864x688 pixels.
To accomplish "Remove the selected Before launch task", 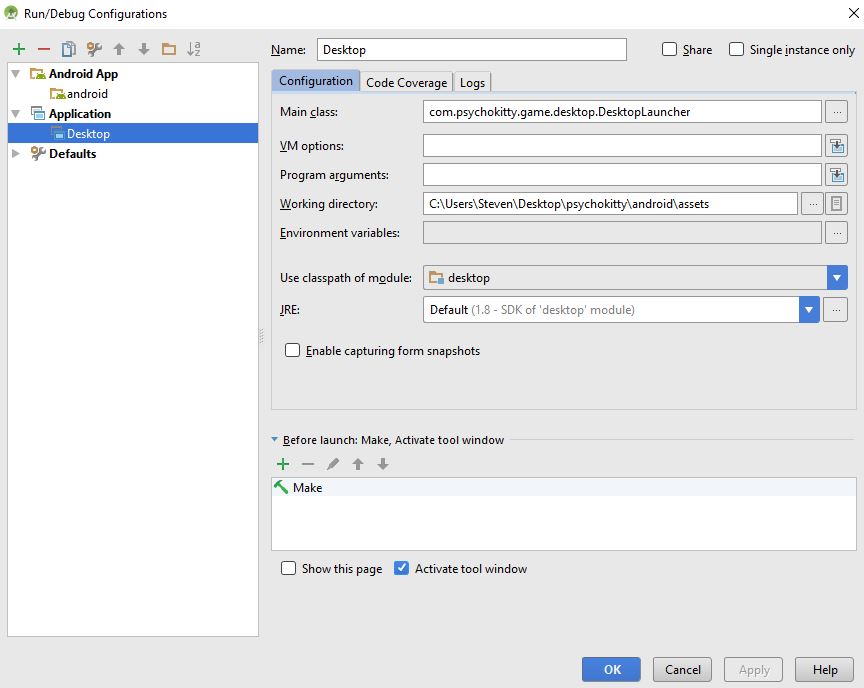I will click(x=308, y=464).
